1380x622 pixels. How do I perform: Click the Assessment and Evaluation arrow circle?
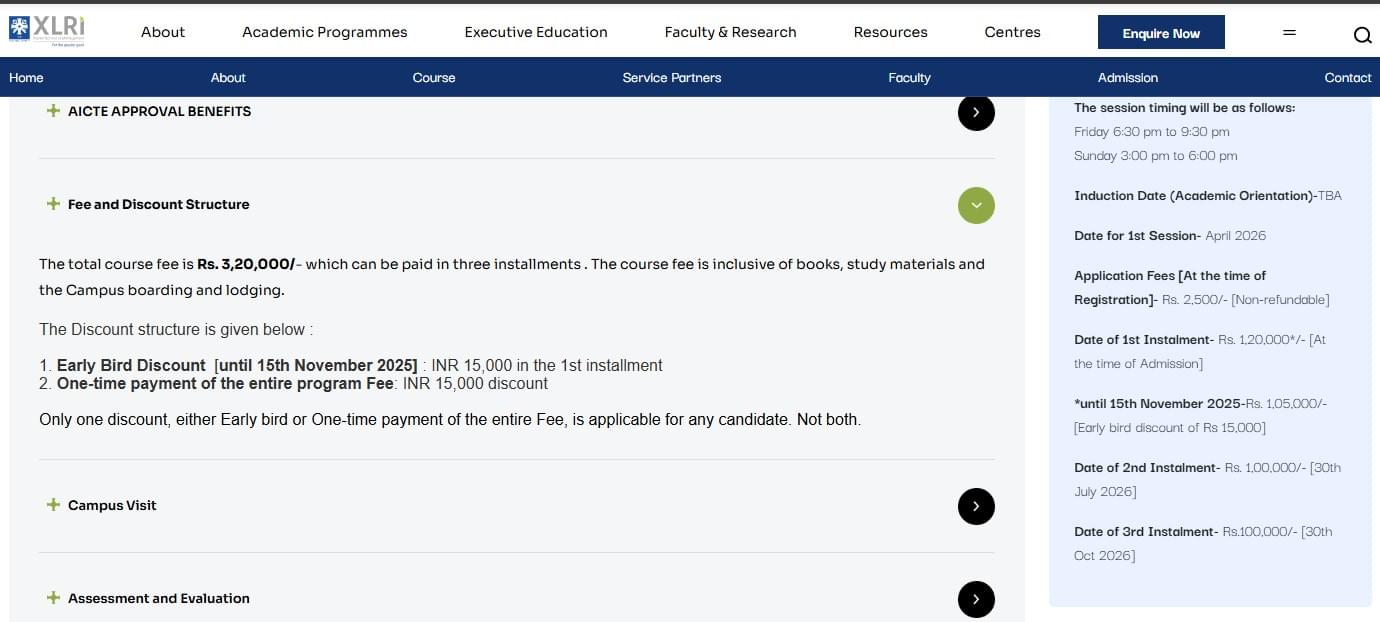pyautogui.click(x=976, y=599)
